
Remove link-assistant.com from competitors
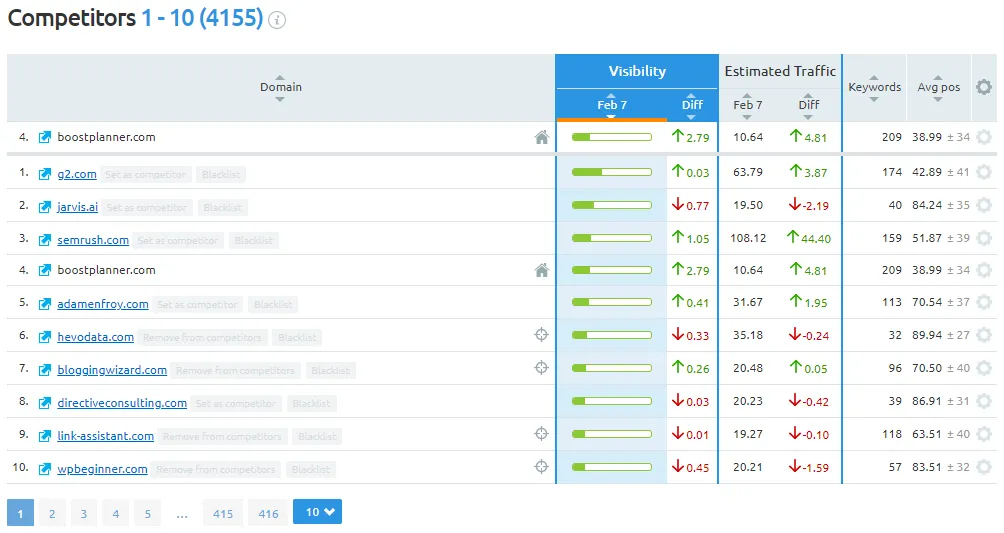222,437
